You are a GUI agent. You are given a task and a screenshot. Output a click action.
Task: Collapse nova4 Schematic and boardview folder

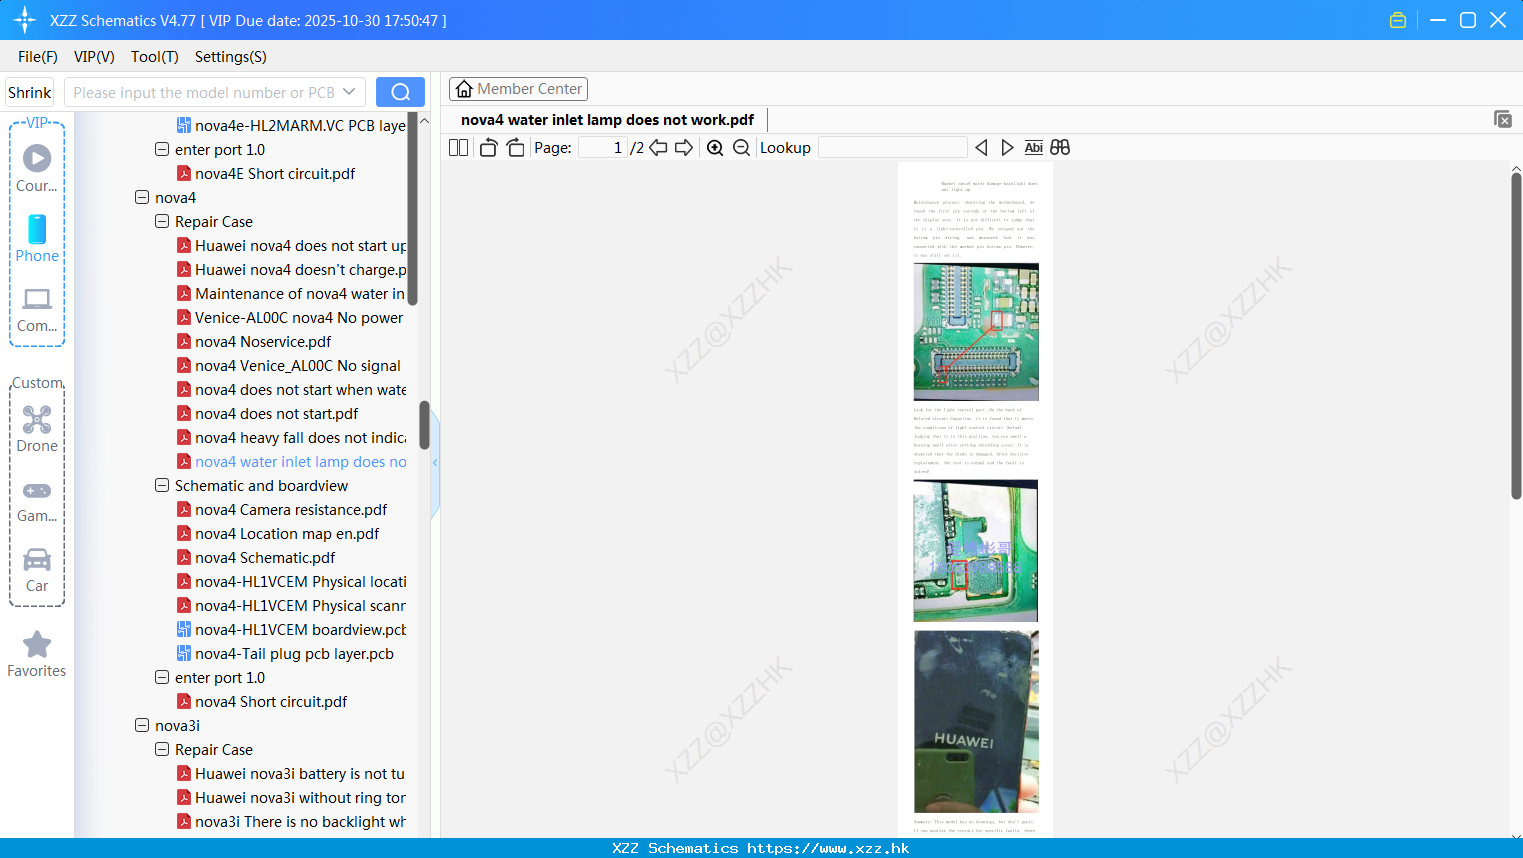click(x=162, y=485)
